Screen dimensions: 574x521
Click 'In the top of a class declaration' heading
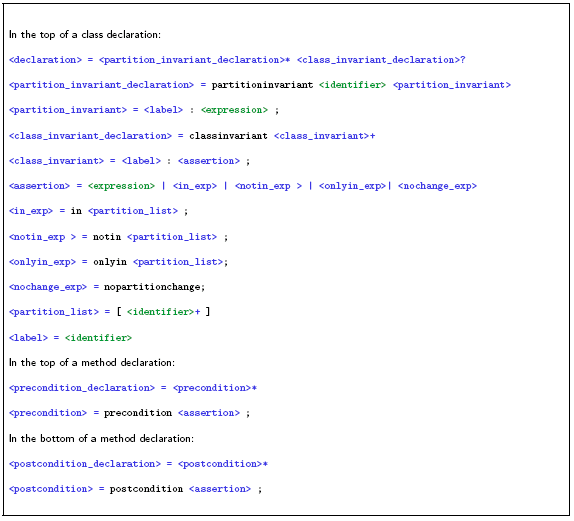85,34
